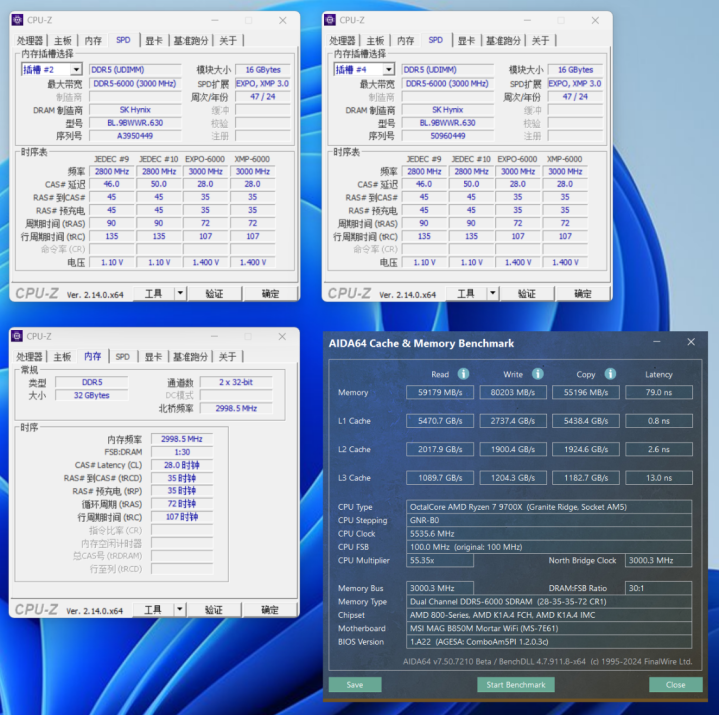Screen dimensions: 719x715
Task: Open 基准跑分 tab in slot #2 window
Action: (191, 40)
